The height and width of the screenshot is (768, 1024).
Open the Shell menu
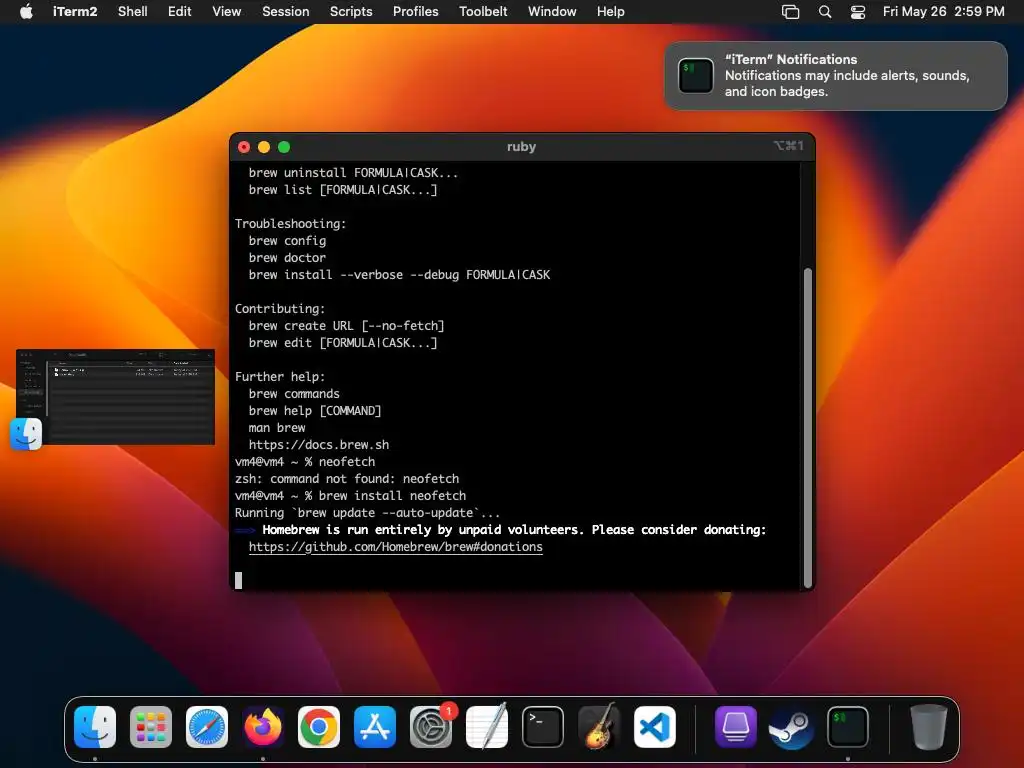[133, 12]
